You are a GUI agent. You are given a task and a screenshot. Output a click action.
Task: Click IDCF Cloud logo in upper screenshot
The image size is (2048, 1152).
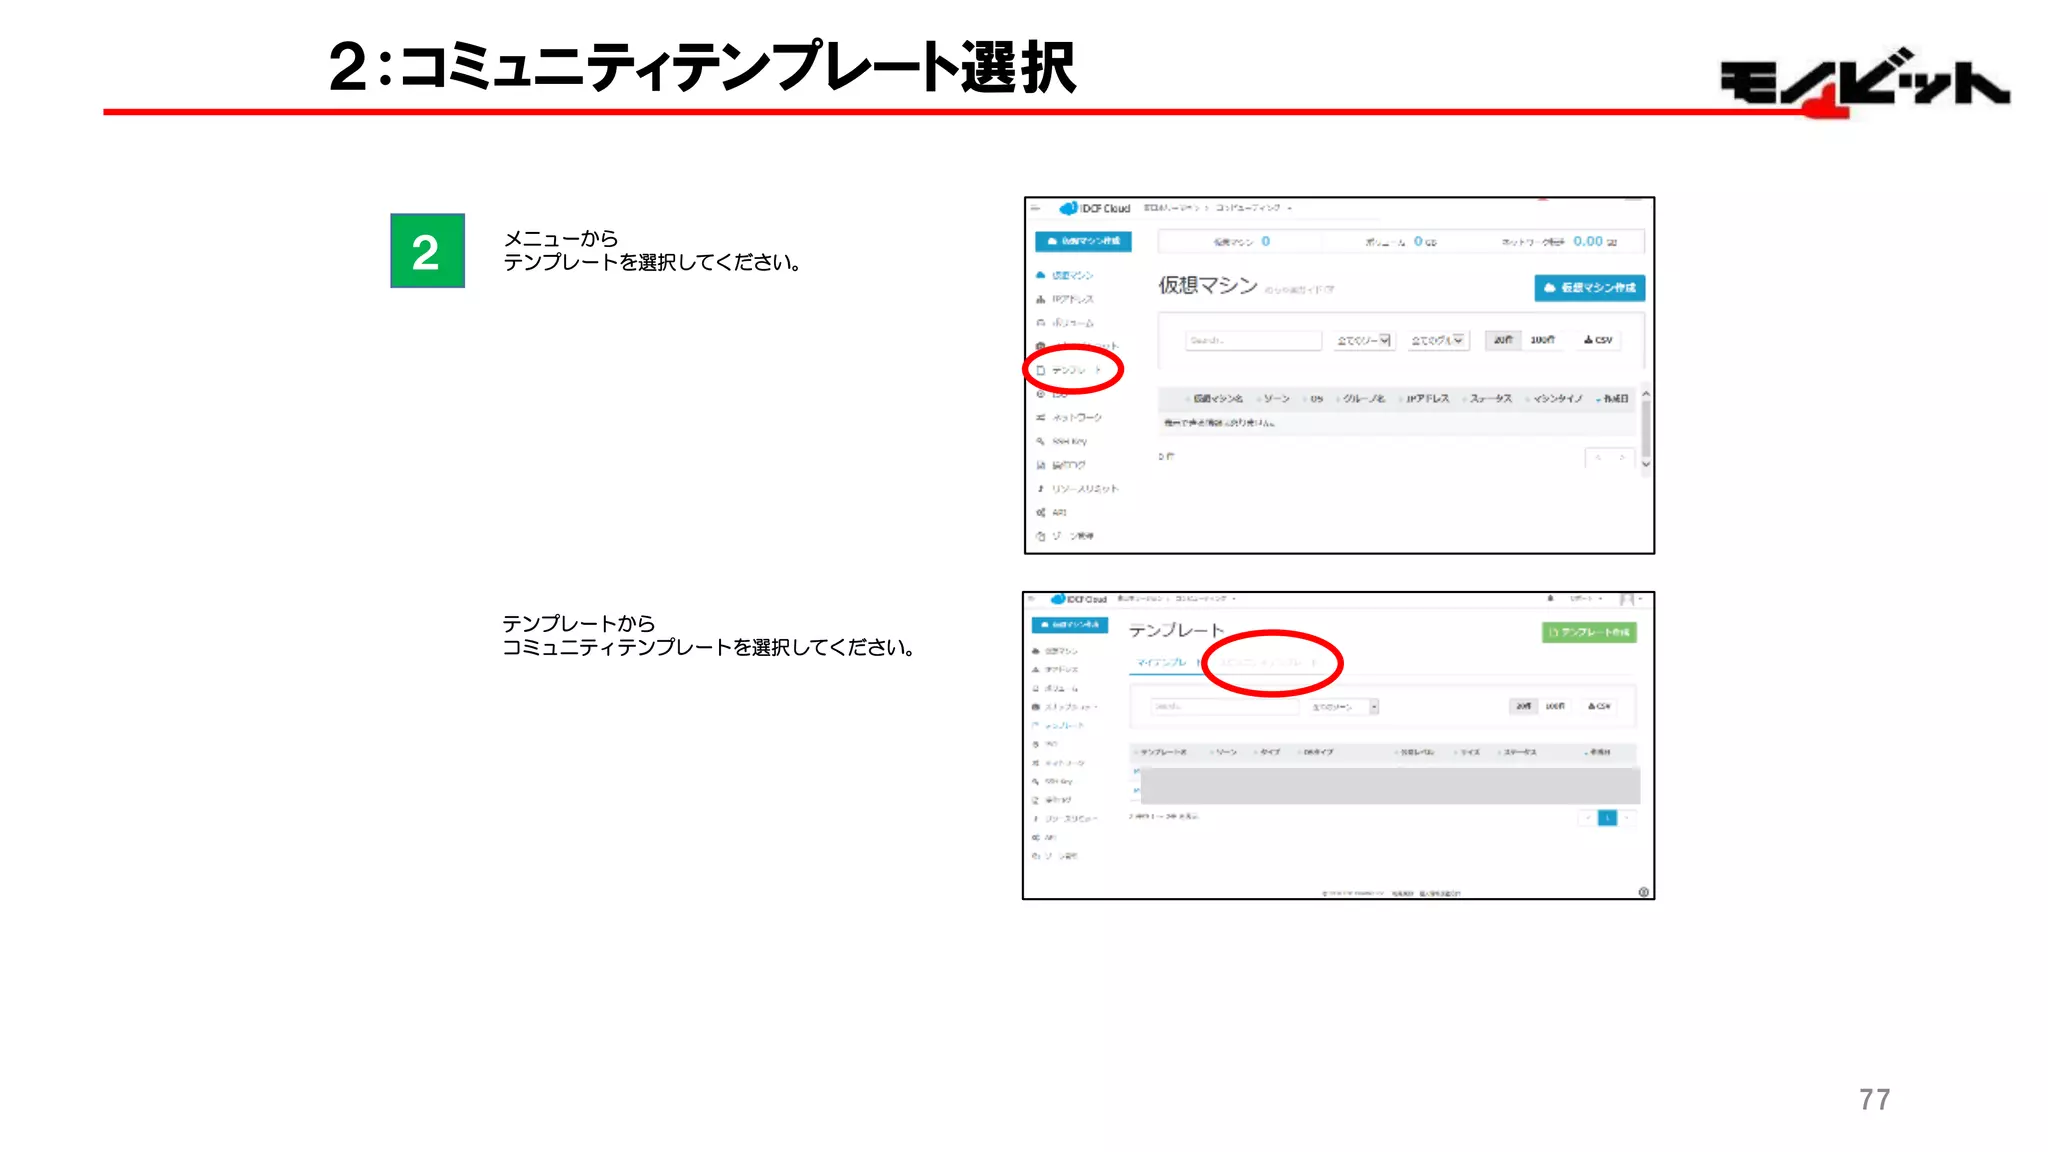1095,208
